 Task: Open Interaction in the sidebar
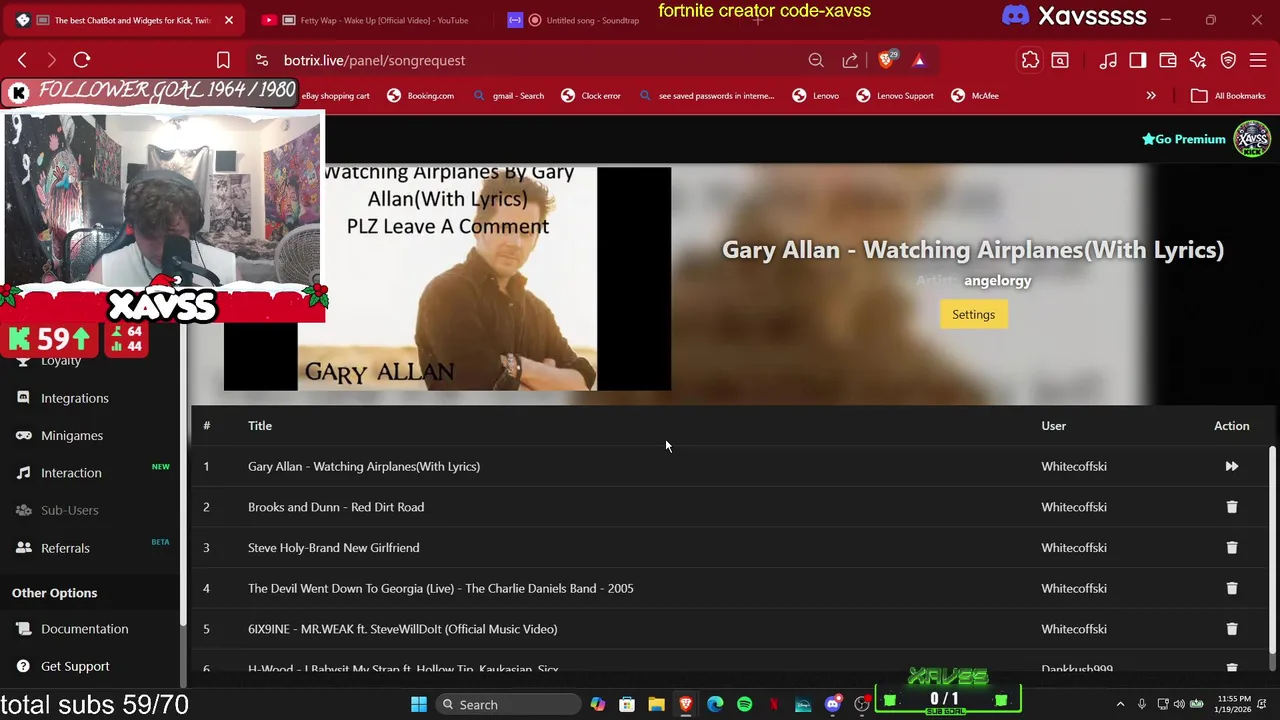point(71,473)
